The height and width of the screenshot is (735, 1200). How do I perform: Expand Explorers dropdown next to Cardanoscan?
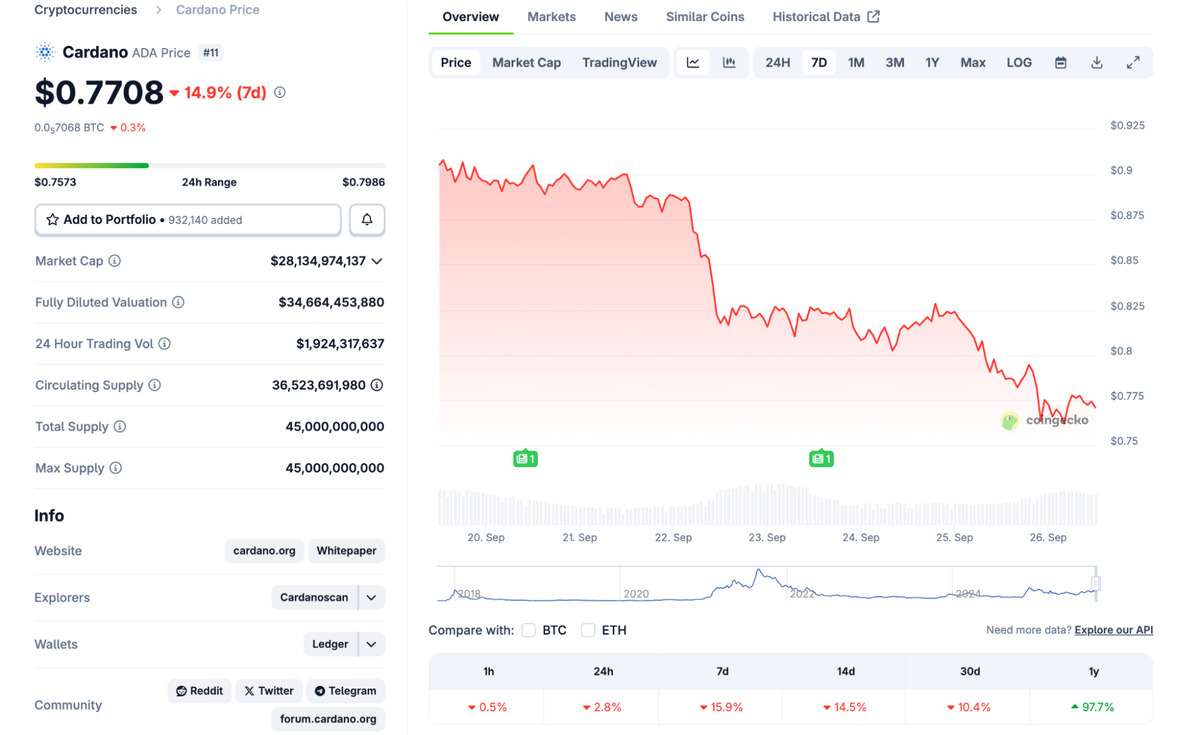pos(371,598)
